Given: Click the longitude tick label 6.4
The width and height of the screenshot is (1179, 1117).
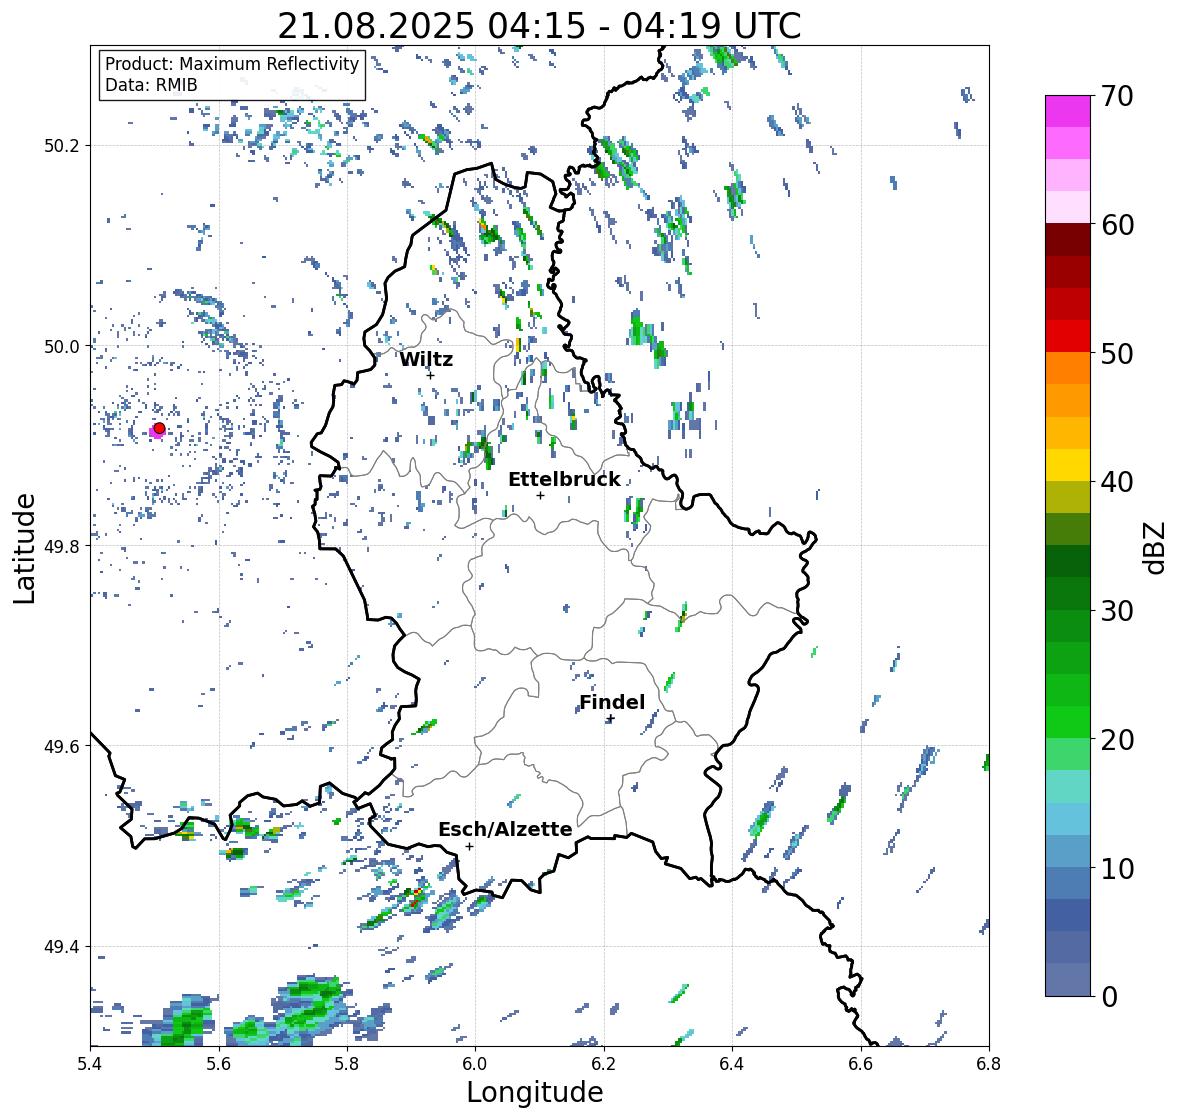Looking at the screenshot, I should [x=732, y=1064].
